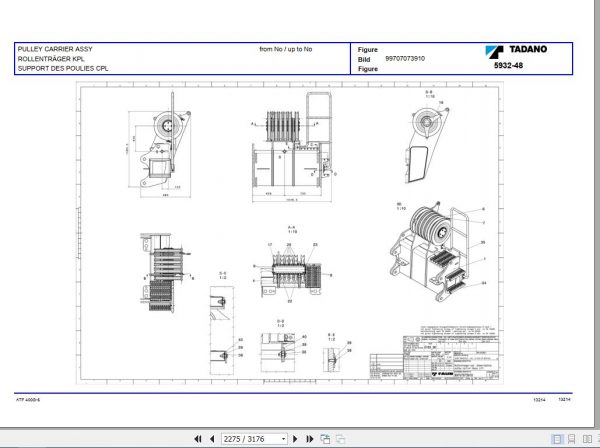Screen dimensions: 600x448
Task: Select continuous scrolling page layout
Action: pos(572,439)
